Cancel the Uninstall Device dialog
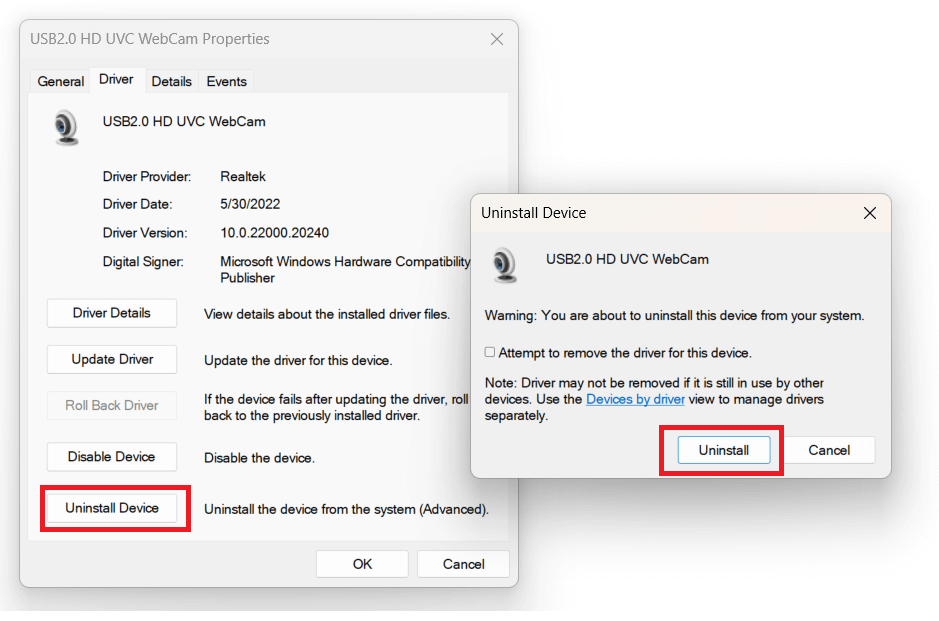This screenshot has height=621, width=939. click(x=829, y=450)
